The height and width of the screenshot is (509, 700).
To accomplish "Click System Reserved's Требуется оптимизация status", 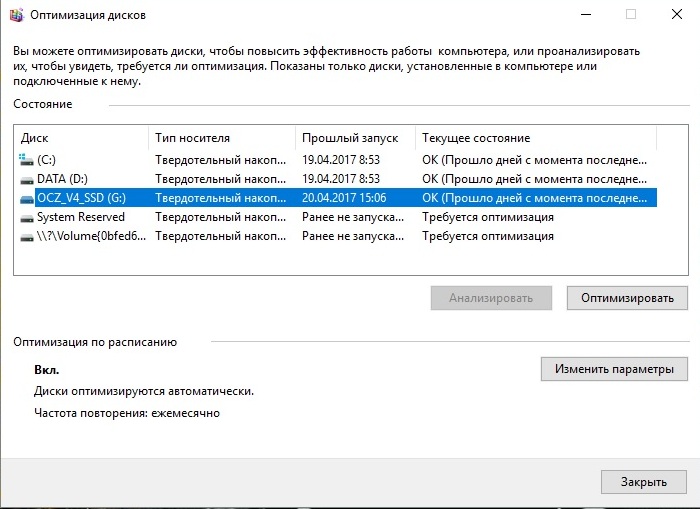I will coord(488,217).
